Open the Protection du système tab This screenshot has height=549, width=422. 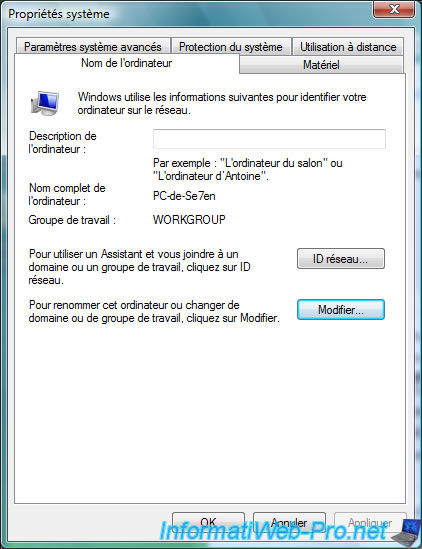pos(231,47)
